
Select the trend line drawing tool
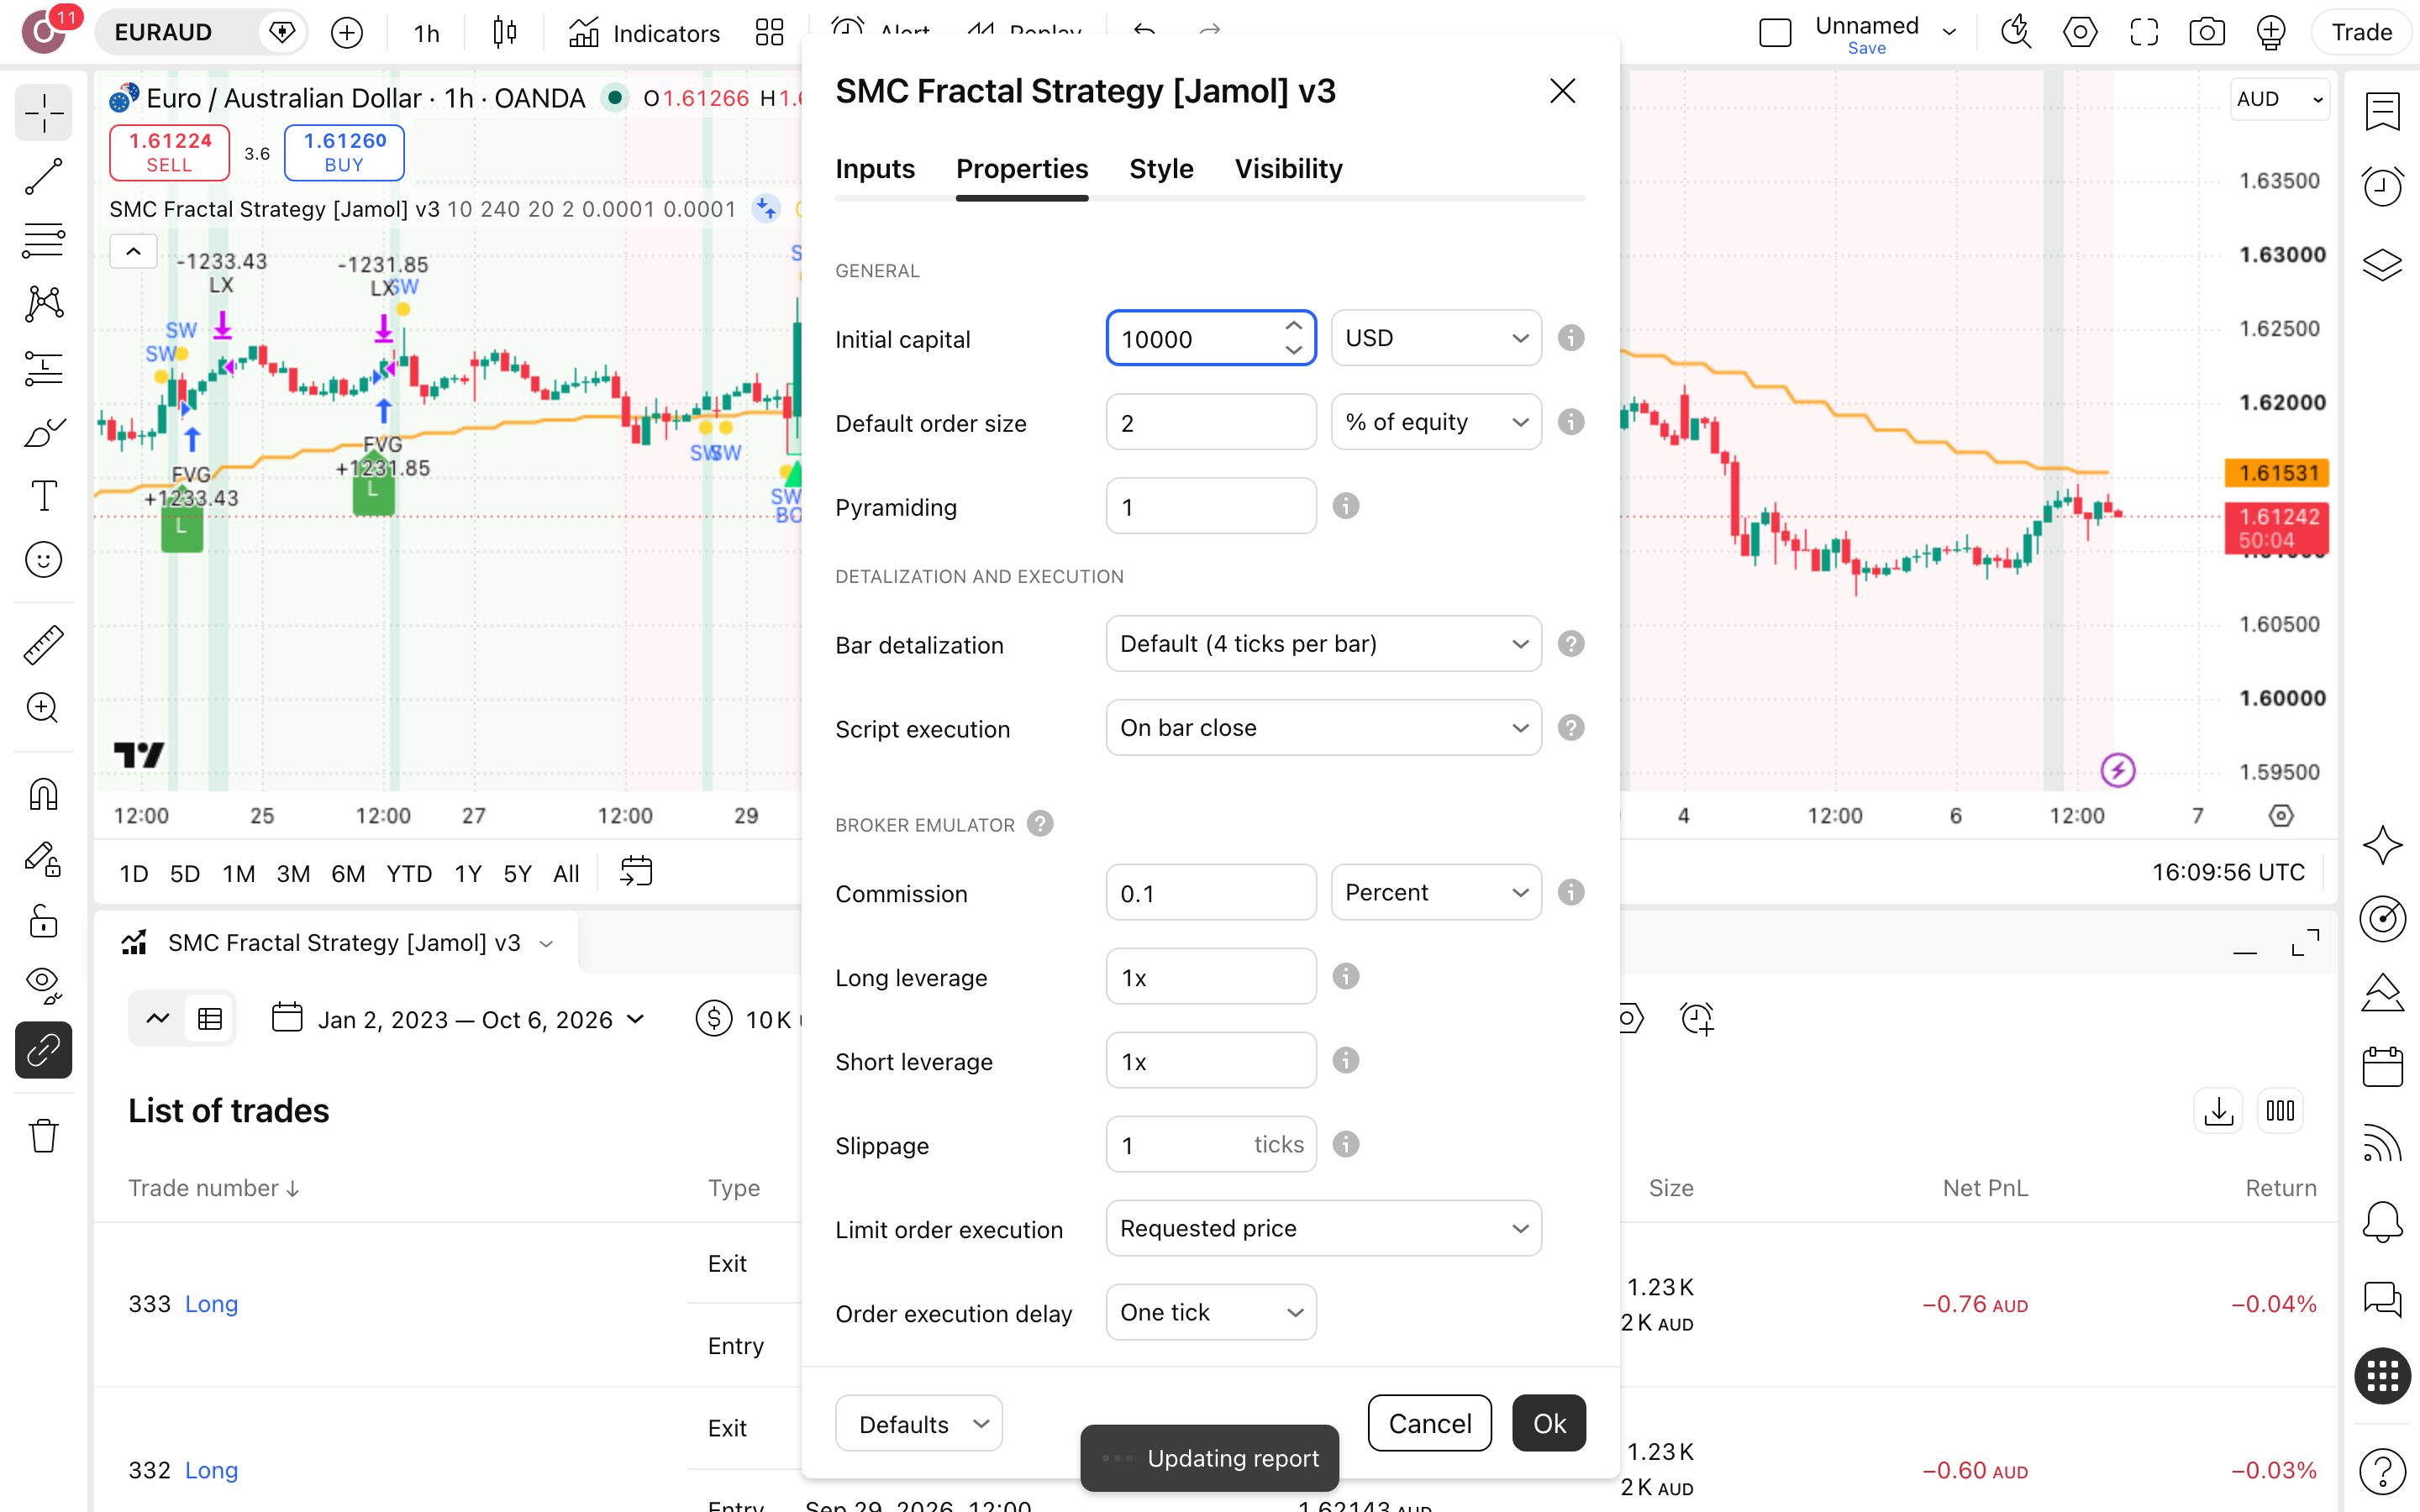43,176
